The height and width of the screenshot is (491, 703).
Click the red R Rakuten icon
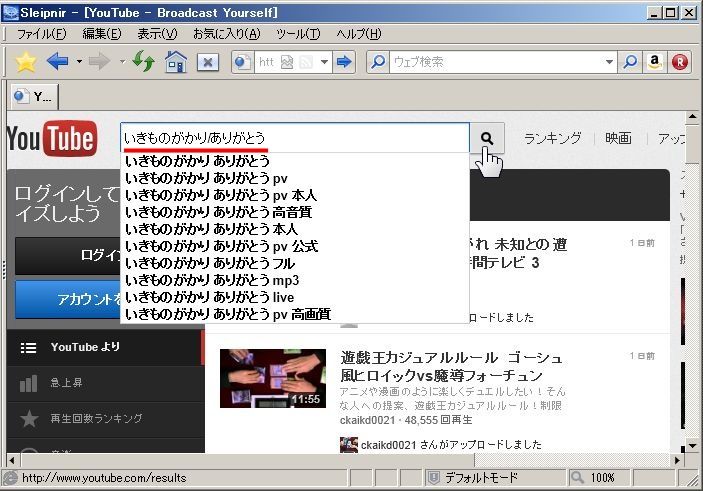(680, 62)
